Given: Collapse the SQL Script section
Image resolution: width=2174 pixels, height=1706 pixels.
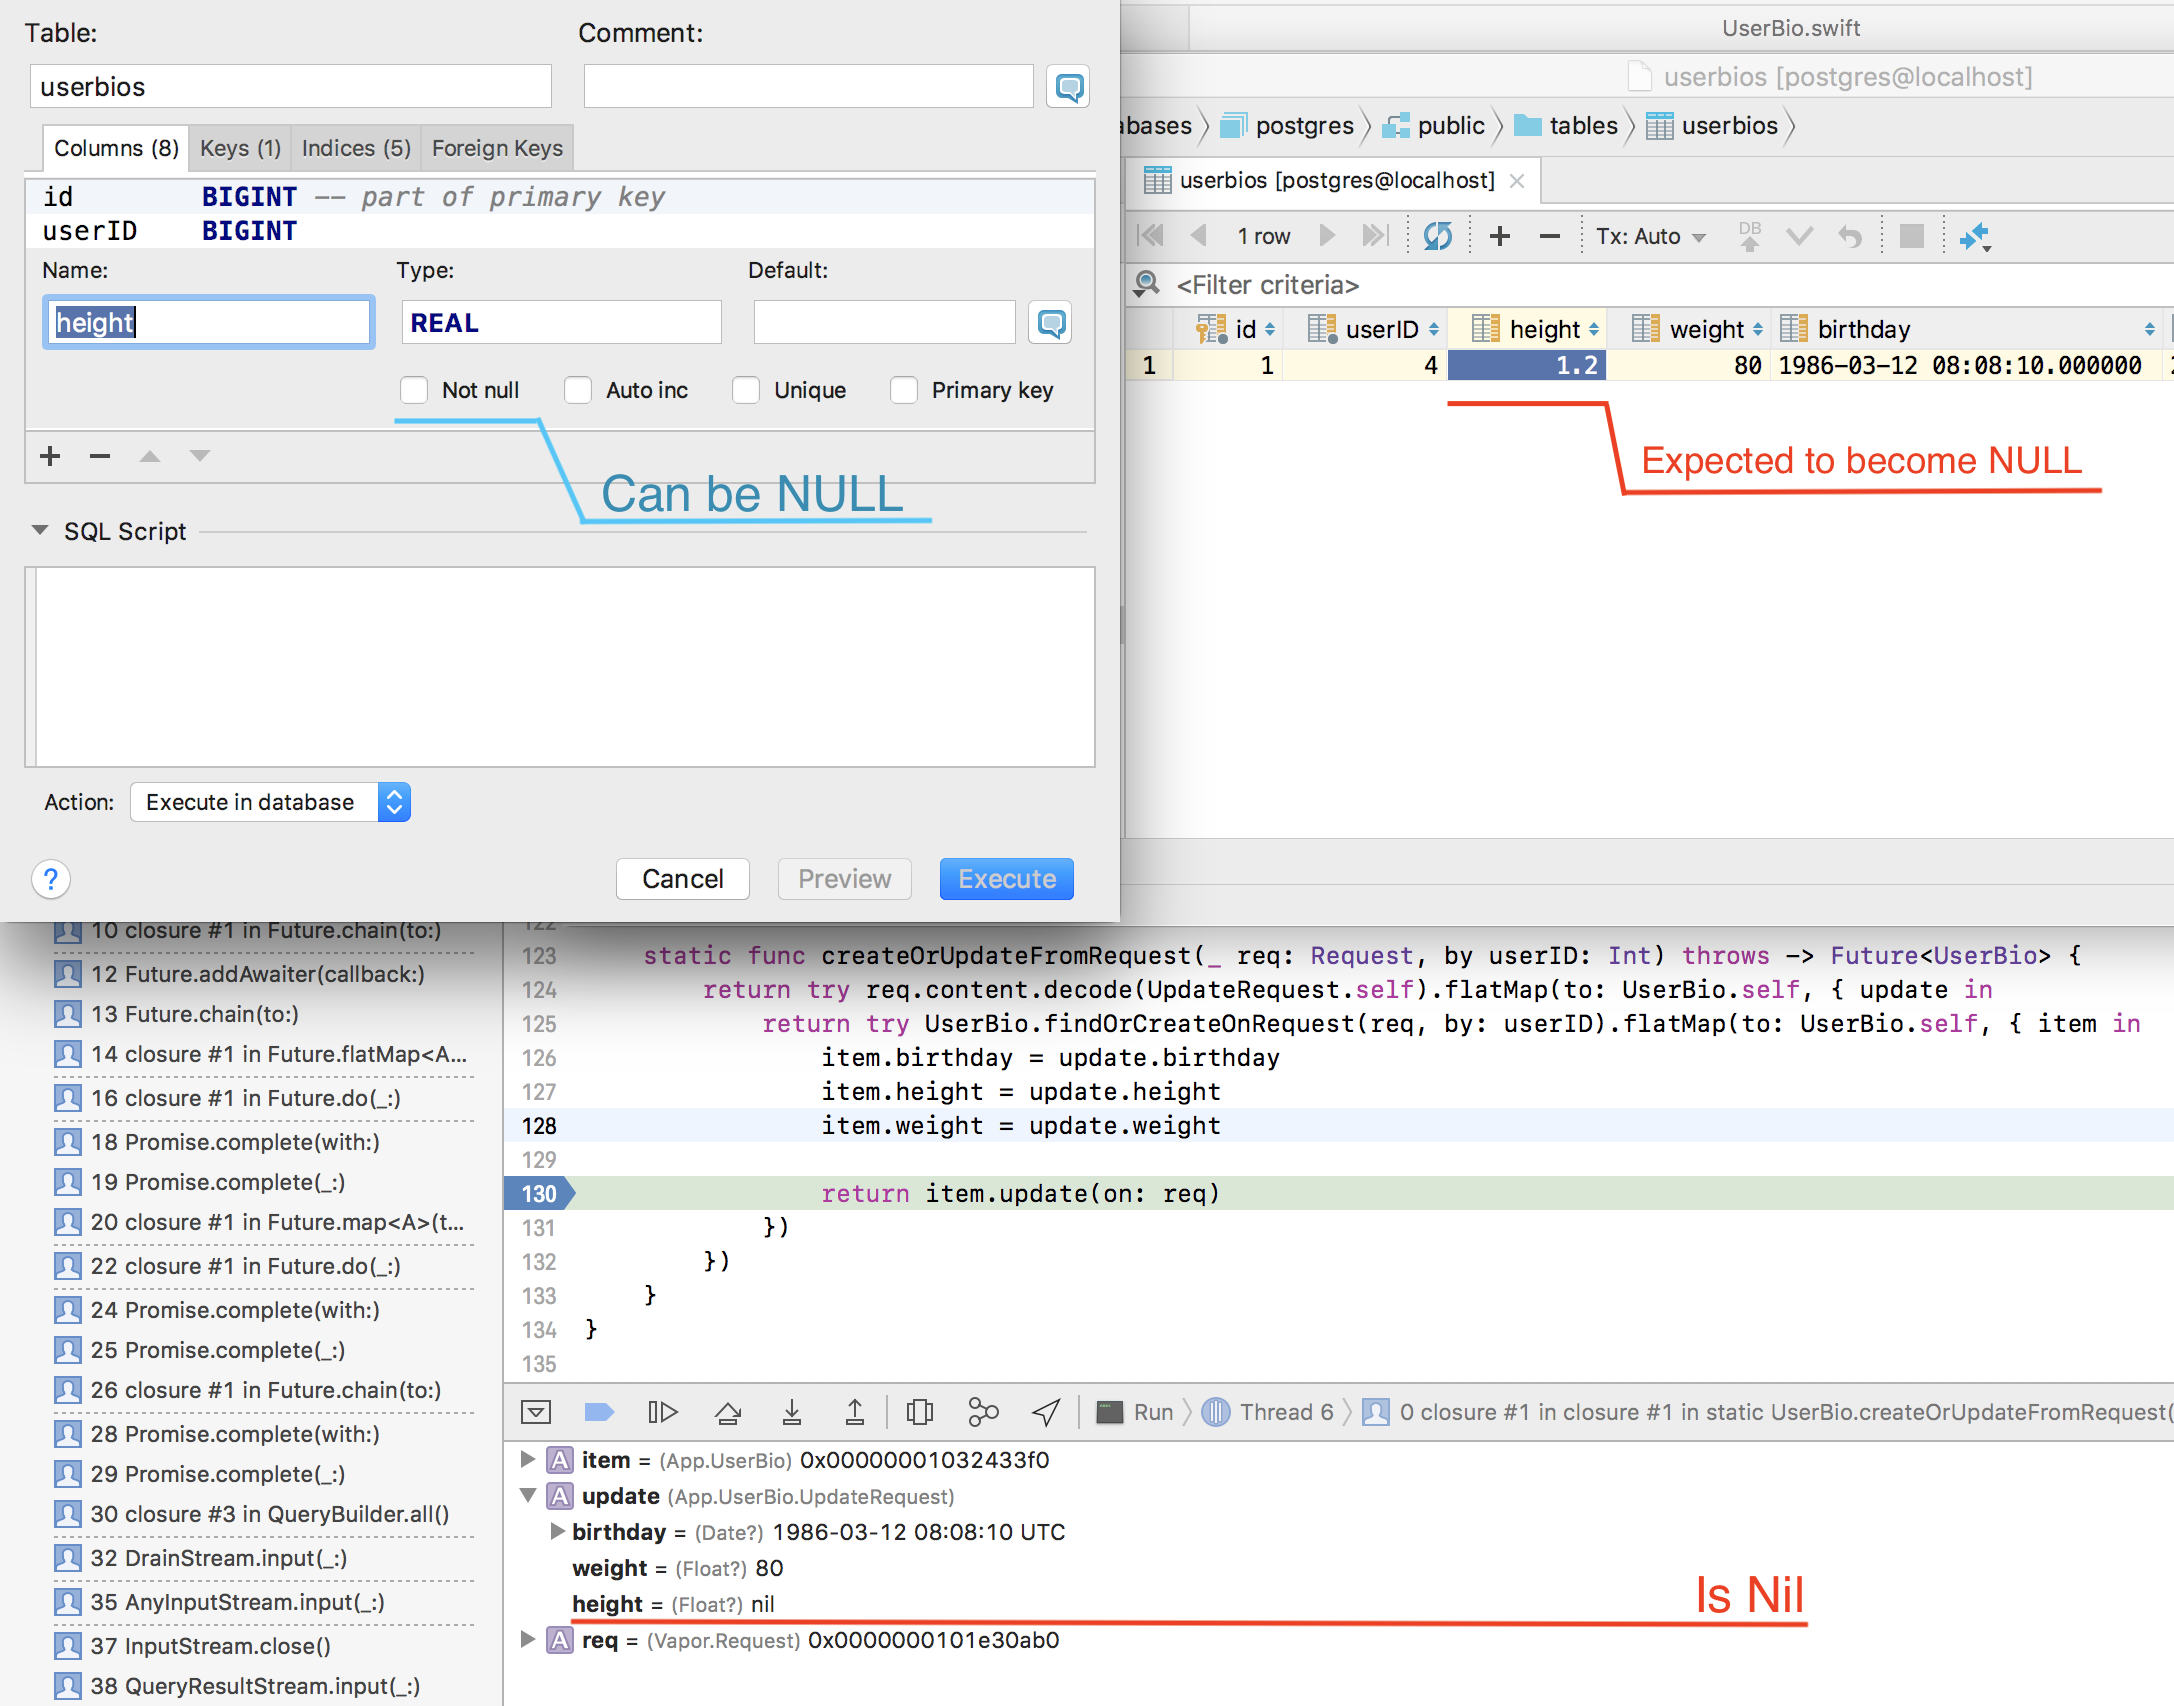Looking at the screenshot, I should pos(40,531).
